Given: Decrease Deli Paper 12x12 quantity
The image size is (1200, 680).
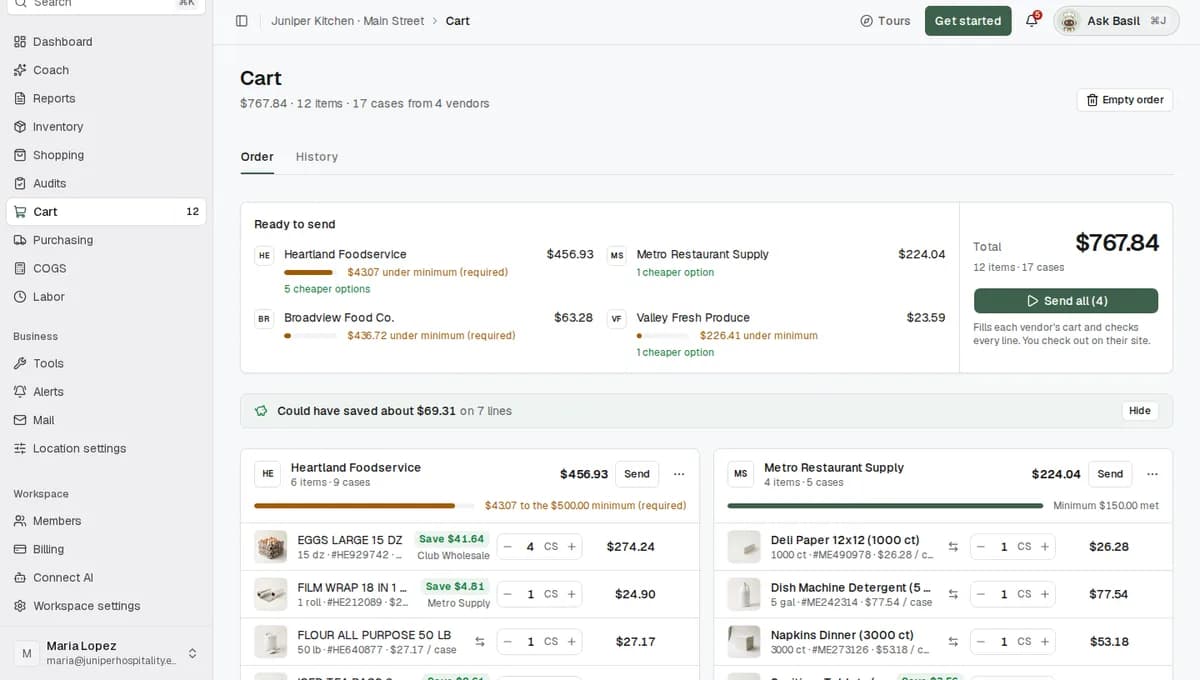Looking at the screenshot, I should (981, 547).
